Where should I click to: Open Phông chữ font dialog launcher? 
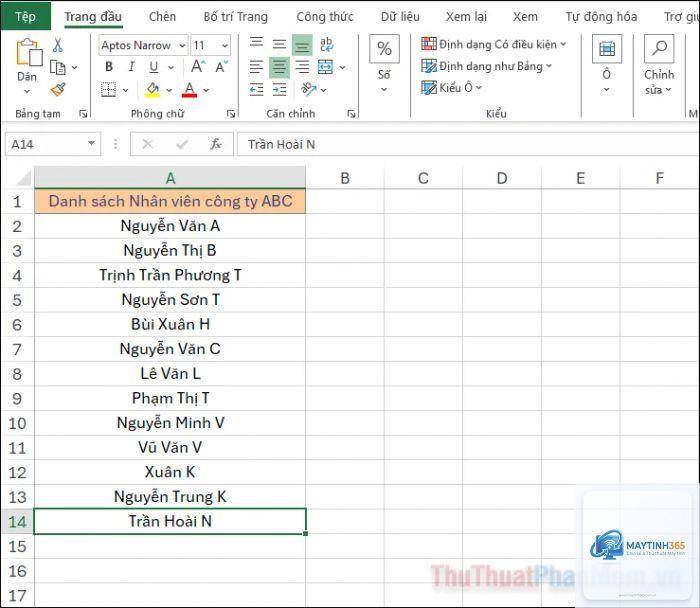(231, 114)
